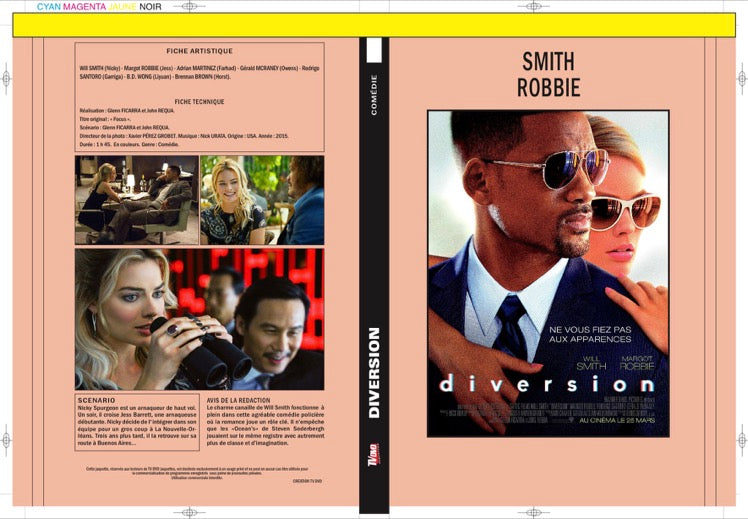Click the AVIS DE LA REDACTION heading
748x519 pixels.
[239, 400]
